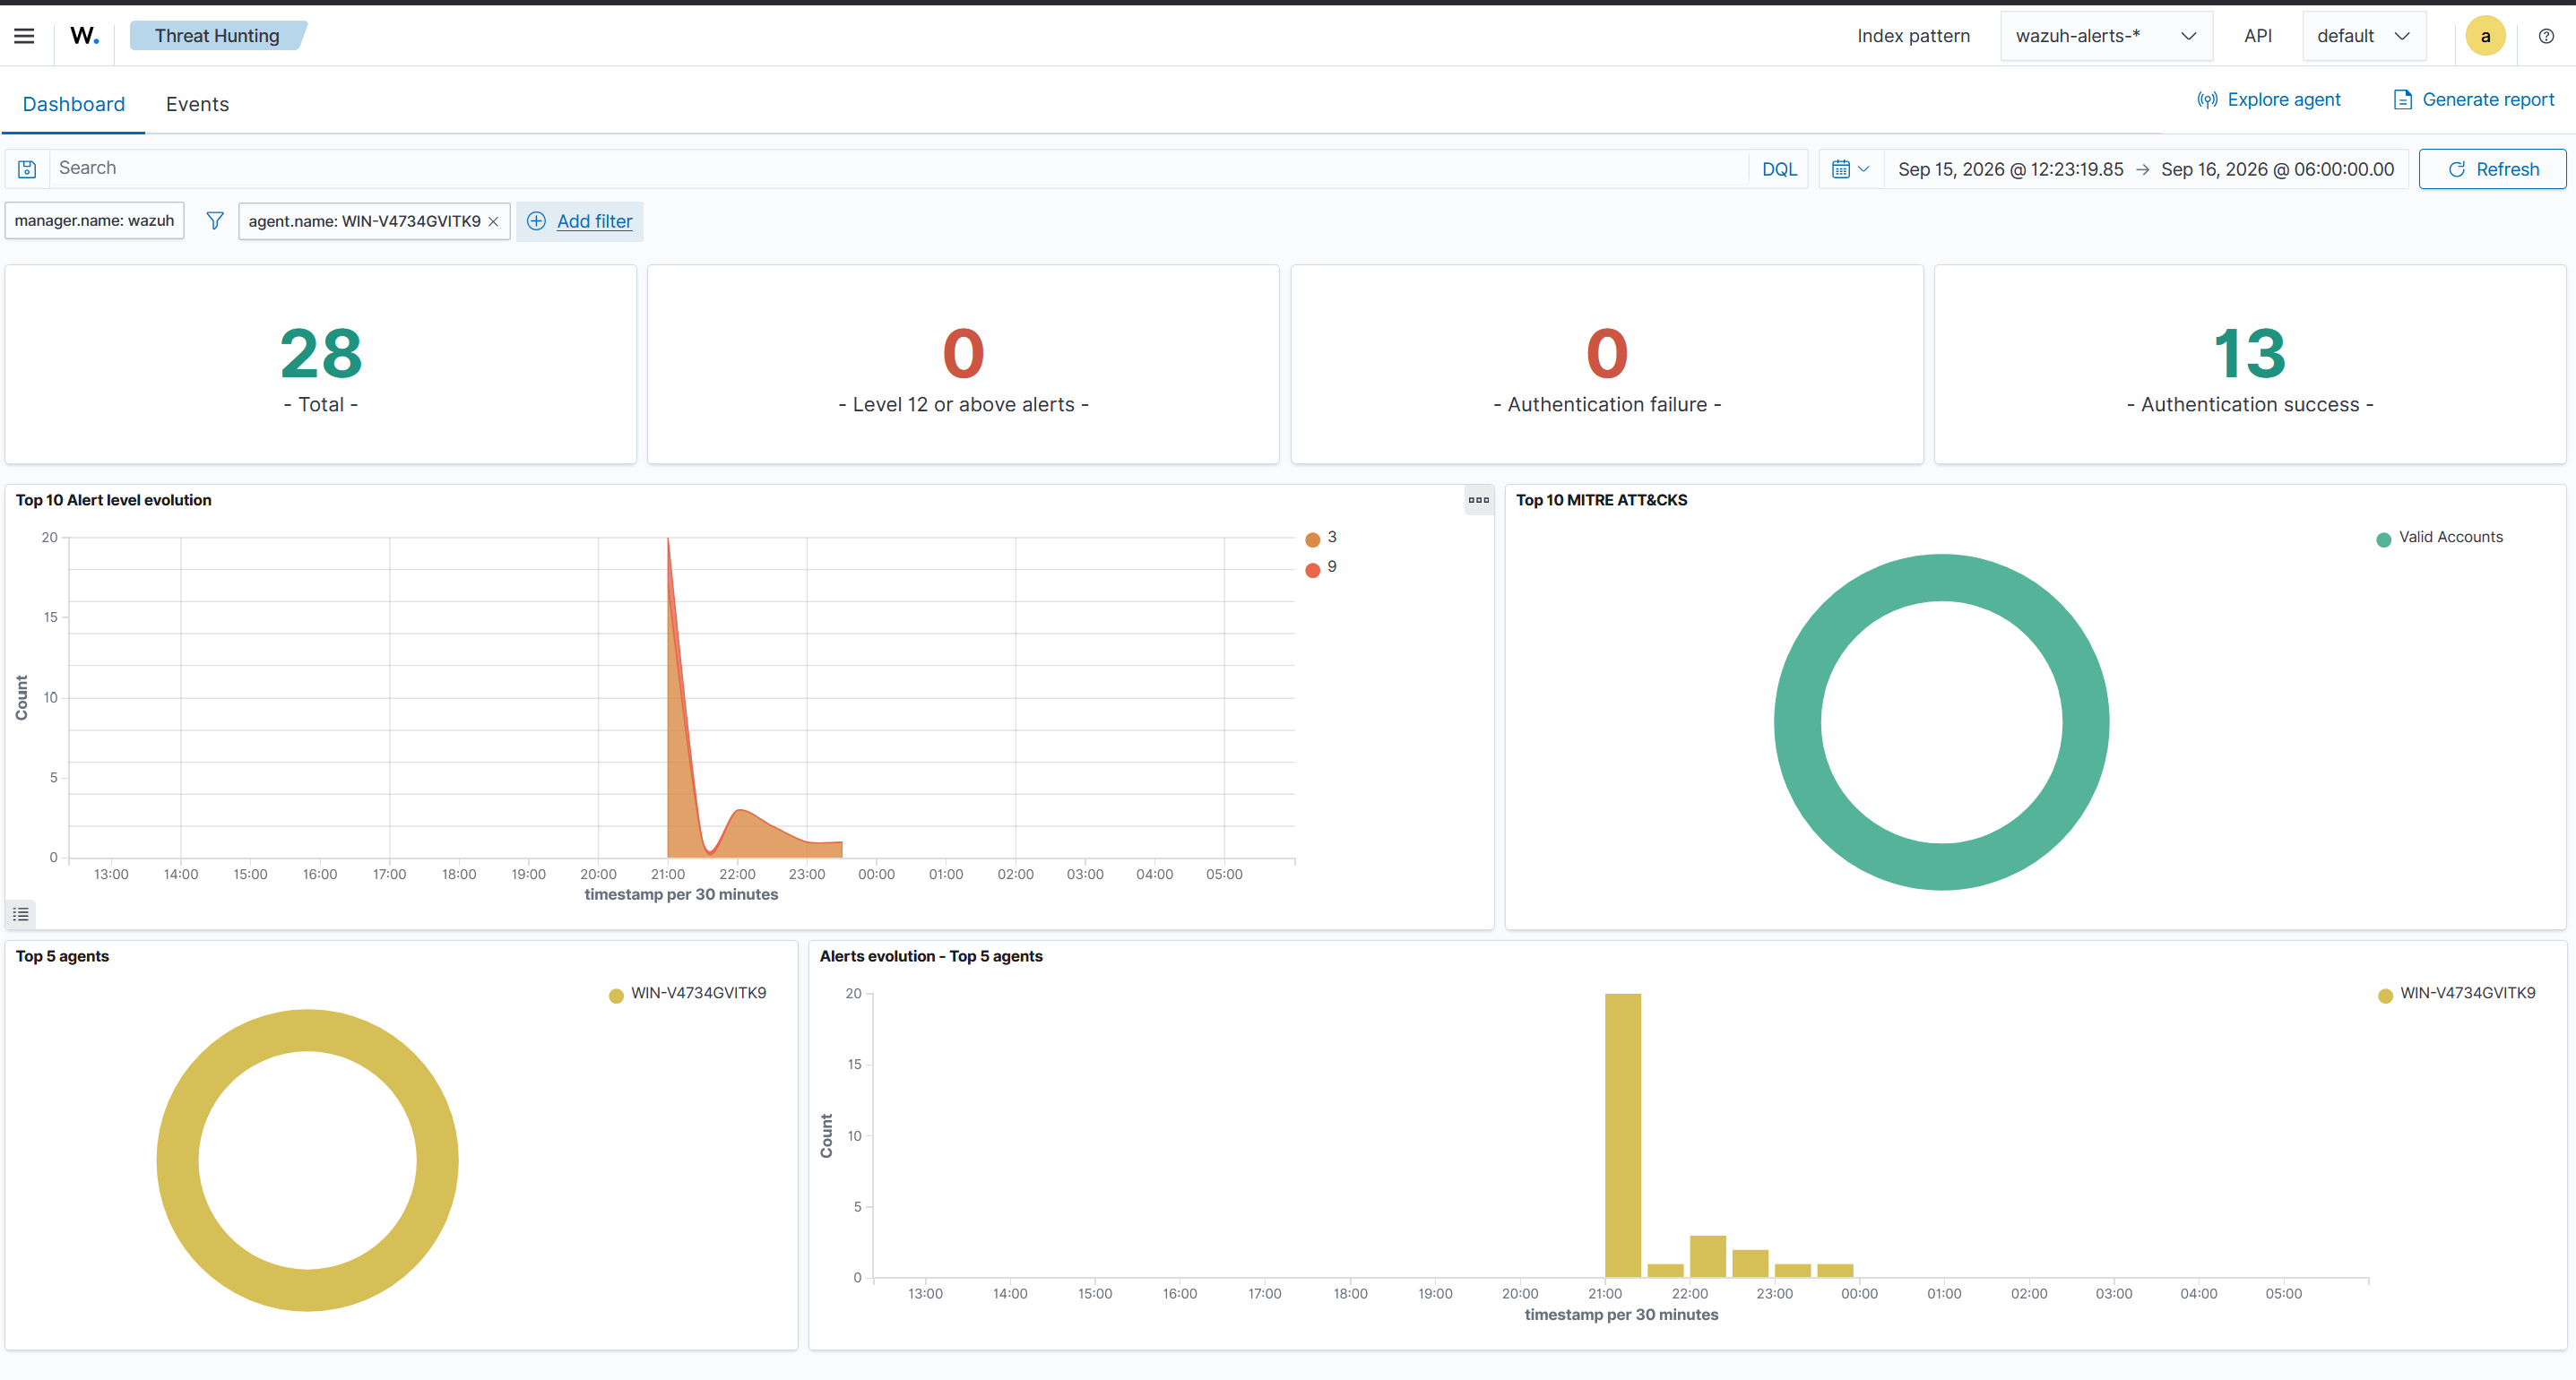Screen dimensions: 2576x1380
Task: Toggle legend list icon below alert chart
Action: coord(21,914)
